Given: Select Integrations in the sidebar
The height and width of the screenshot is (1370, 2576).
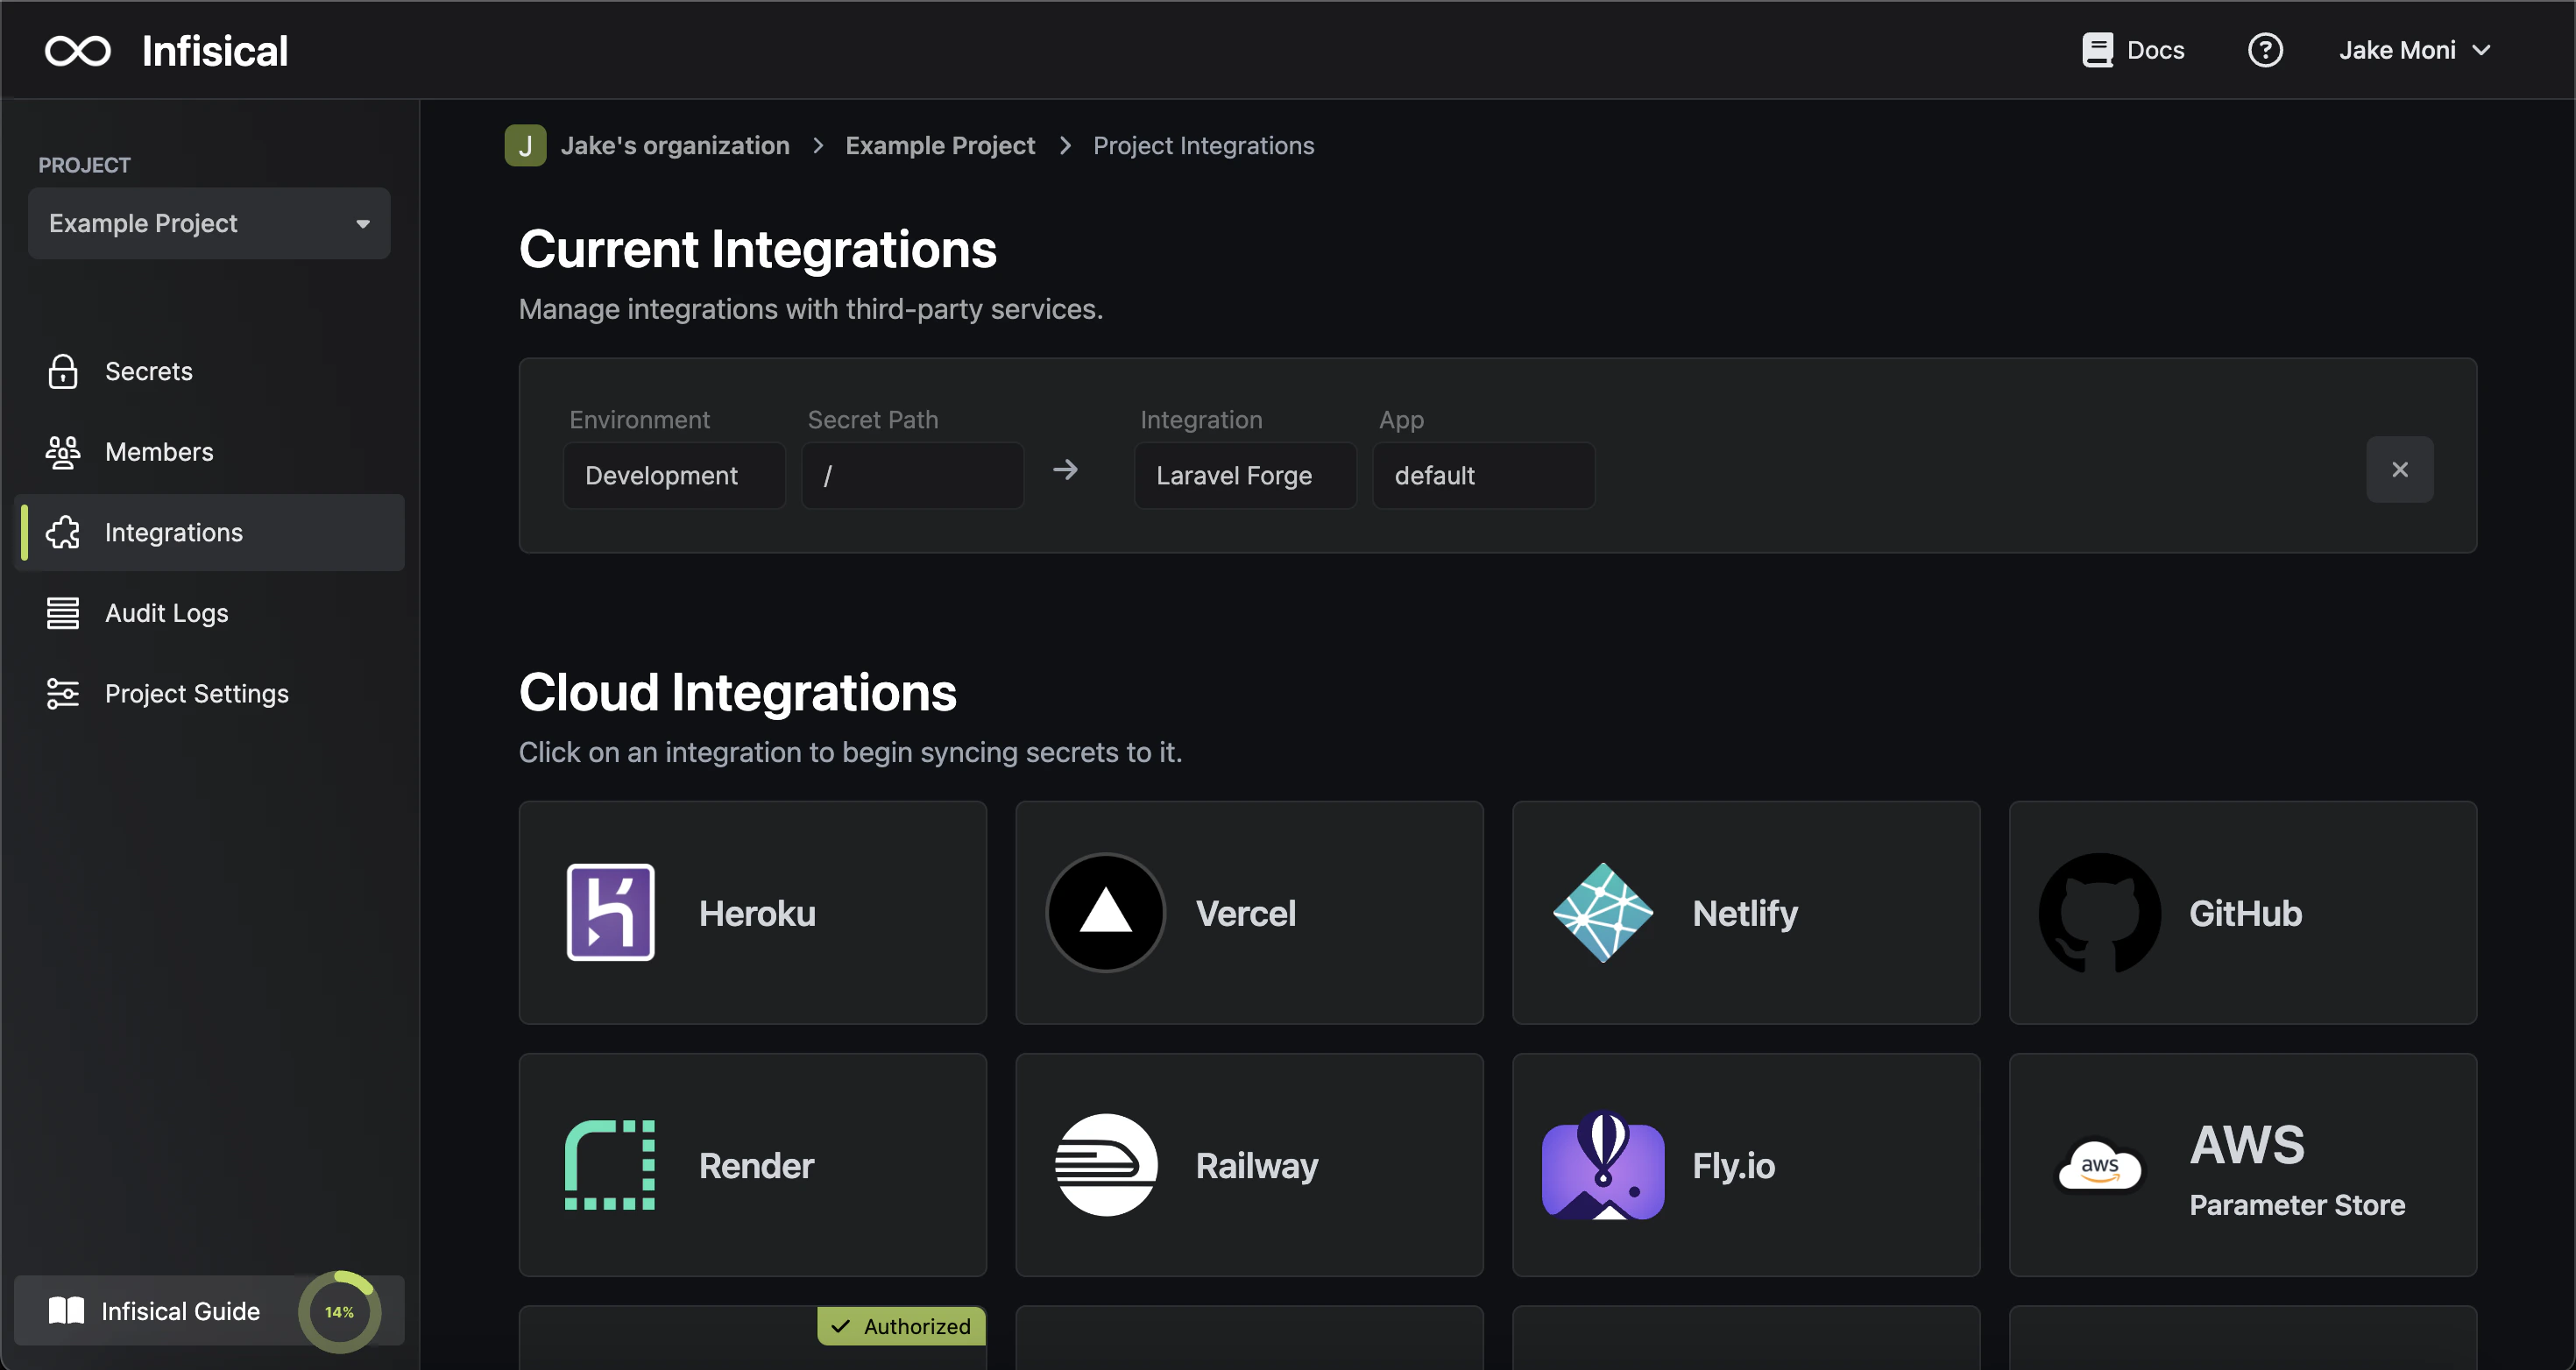Looking at the screenshot, I should [x=209, y=532].
